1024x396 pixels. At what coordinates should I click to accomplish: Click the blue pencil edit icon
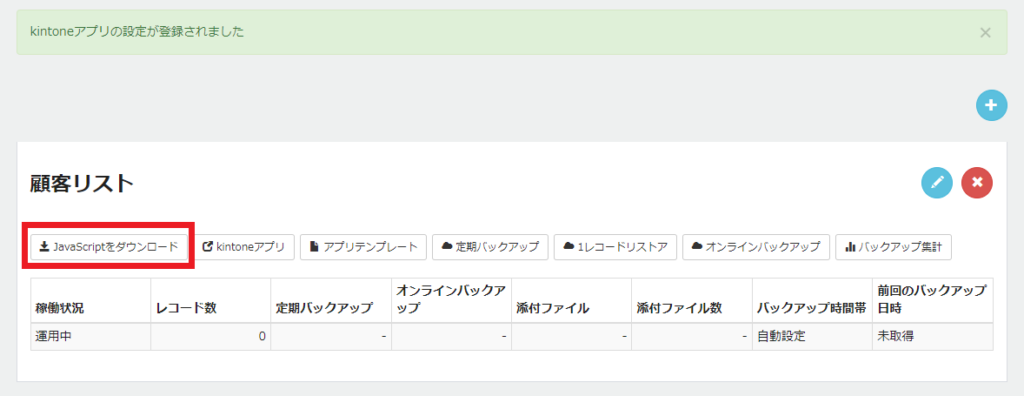[937, 182]
